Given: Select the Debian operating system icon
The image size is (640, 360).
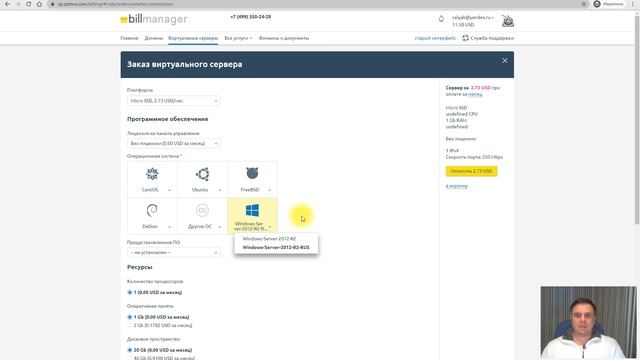Looking at the screenshot, I should click(x=152, y=211).
